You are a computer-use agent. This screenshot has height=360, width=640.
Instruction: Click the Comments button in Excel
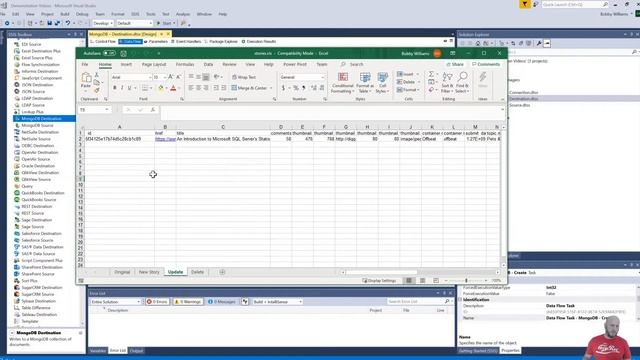(486, 64)
